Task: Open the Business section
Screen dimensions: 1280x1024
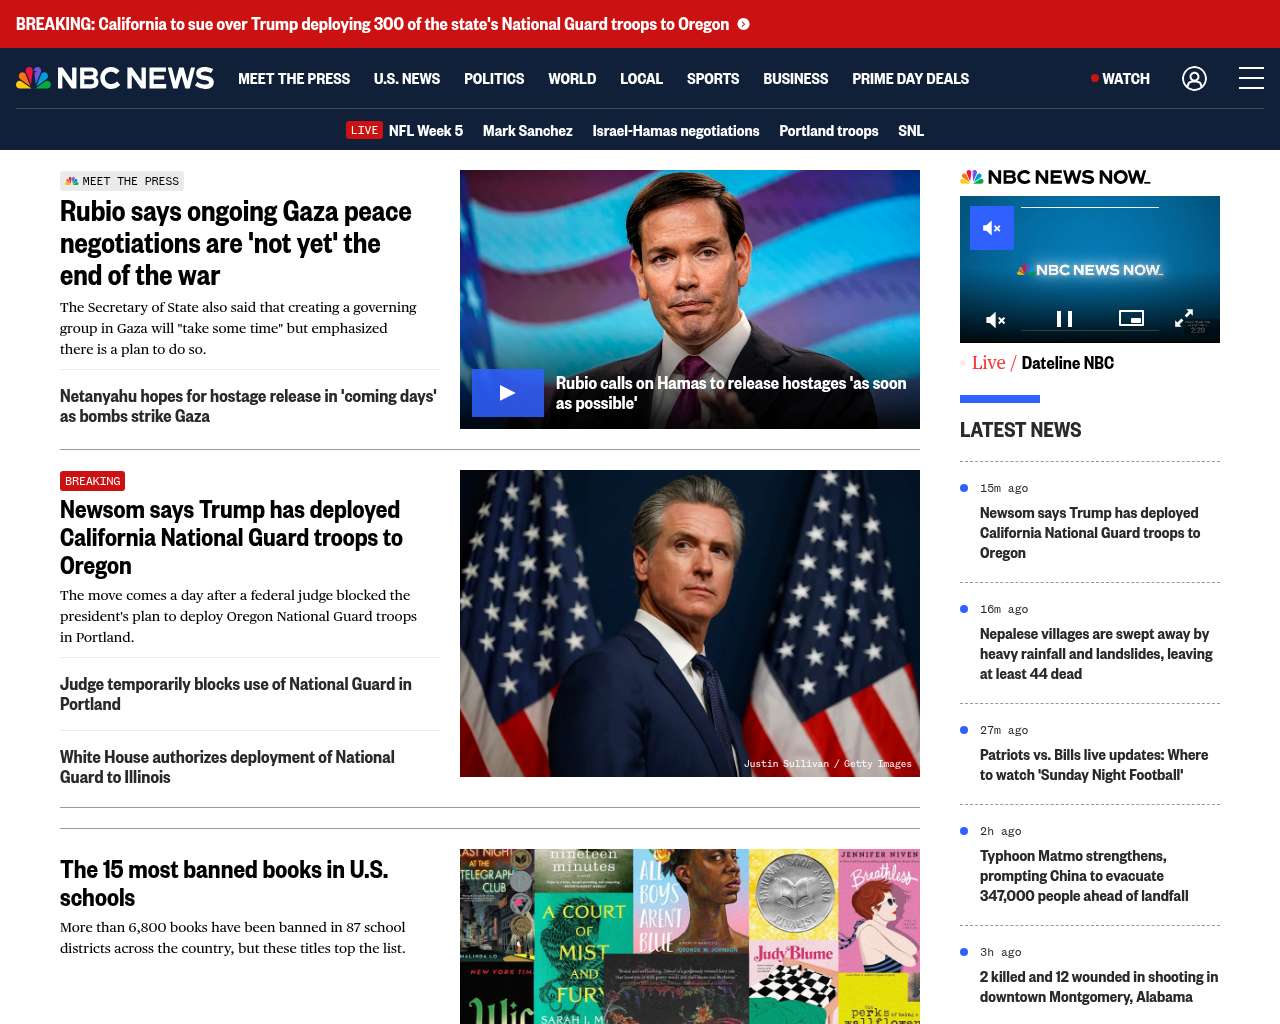Action: click(796, 79)
